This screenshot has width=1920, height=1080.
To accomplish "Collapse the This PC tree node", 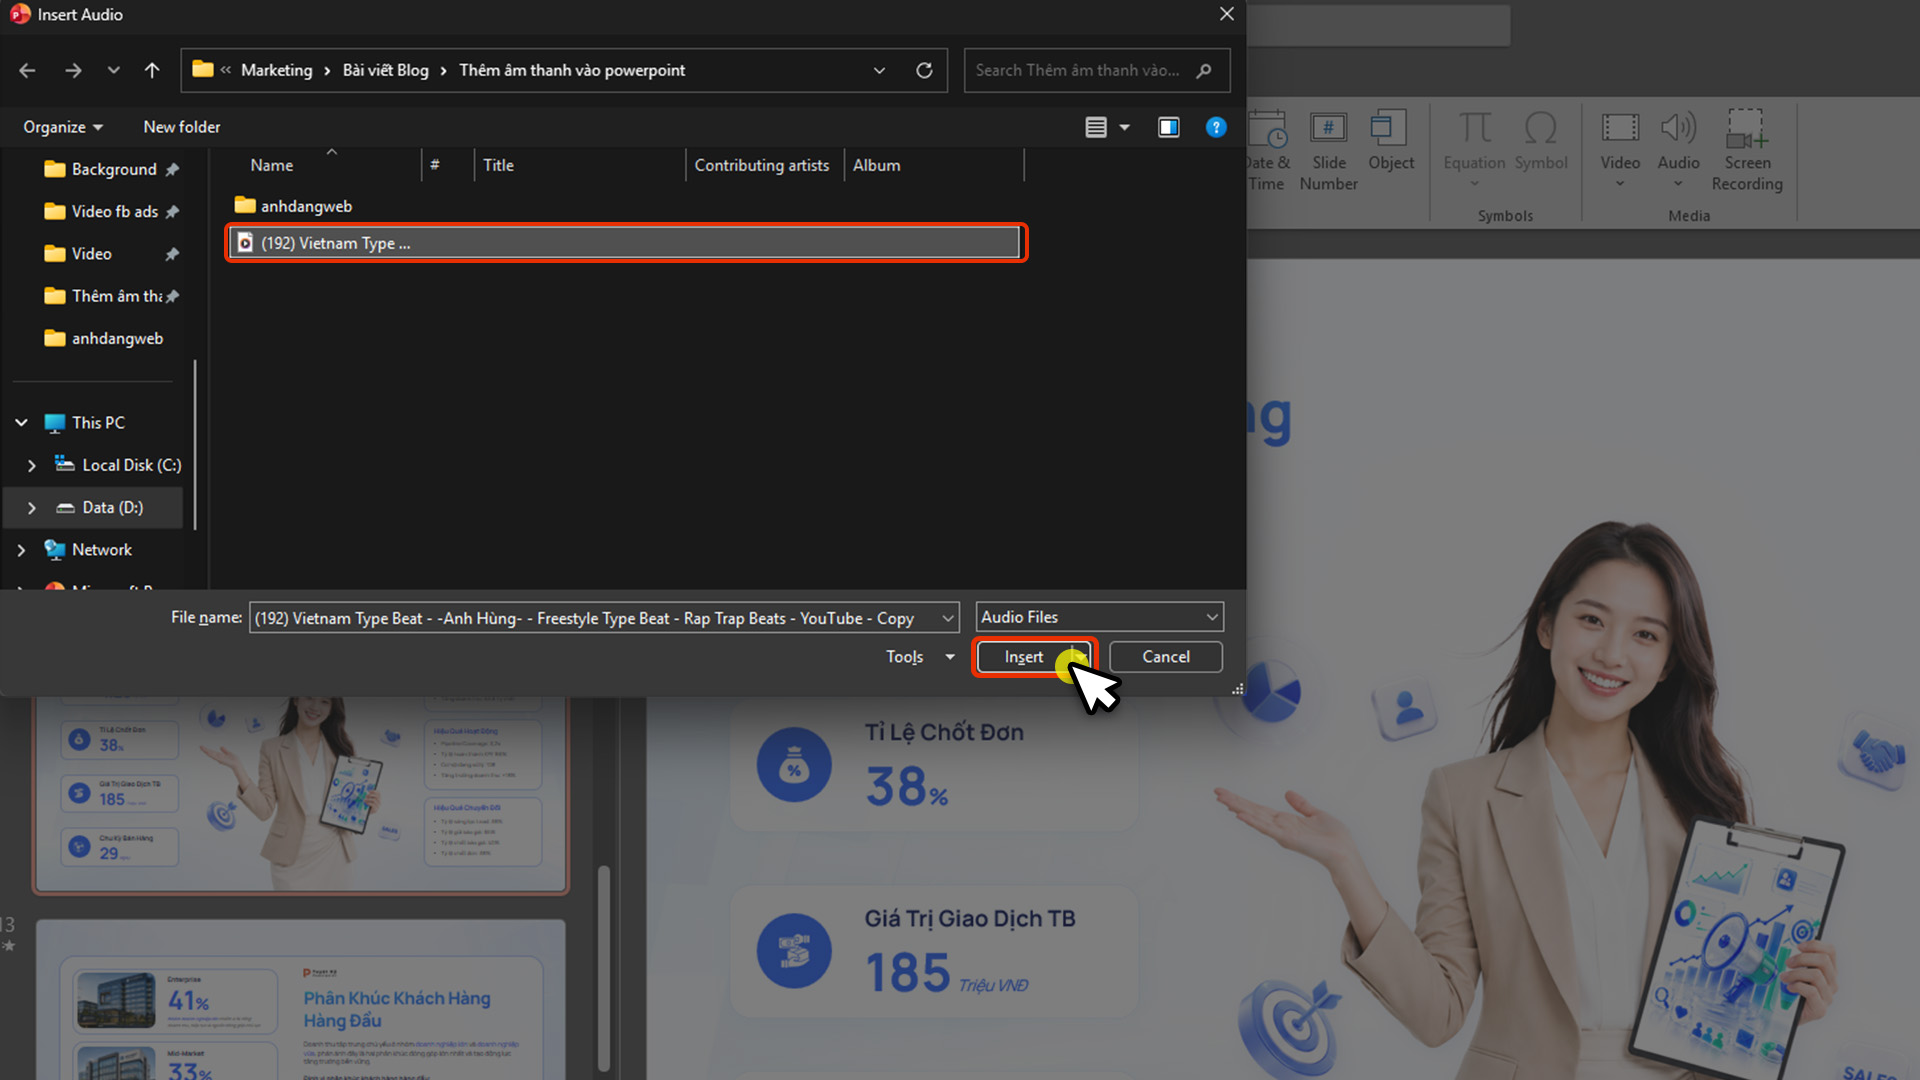I will point(21,423).
